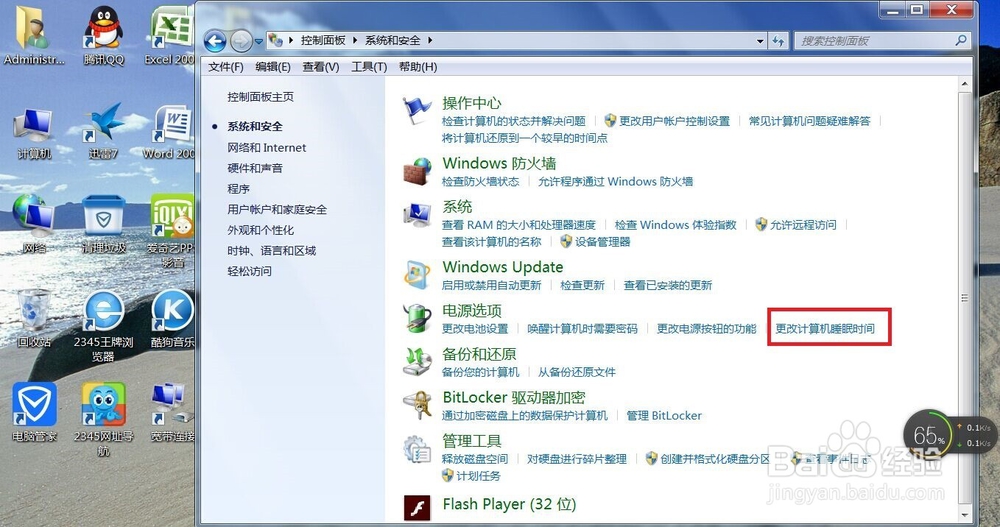Click 检查计算机的状态并解决问题

513,121
